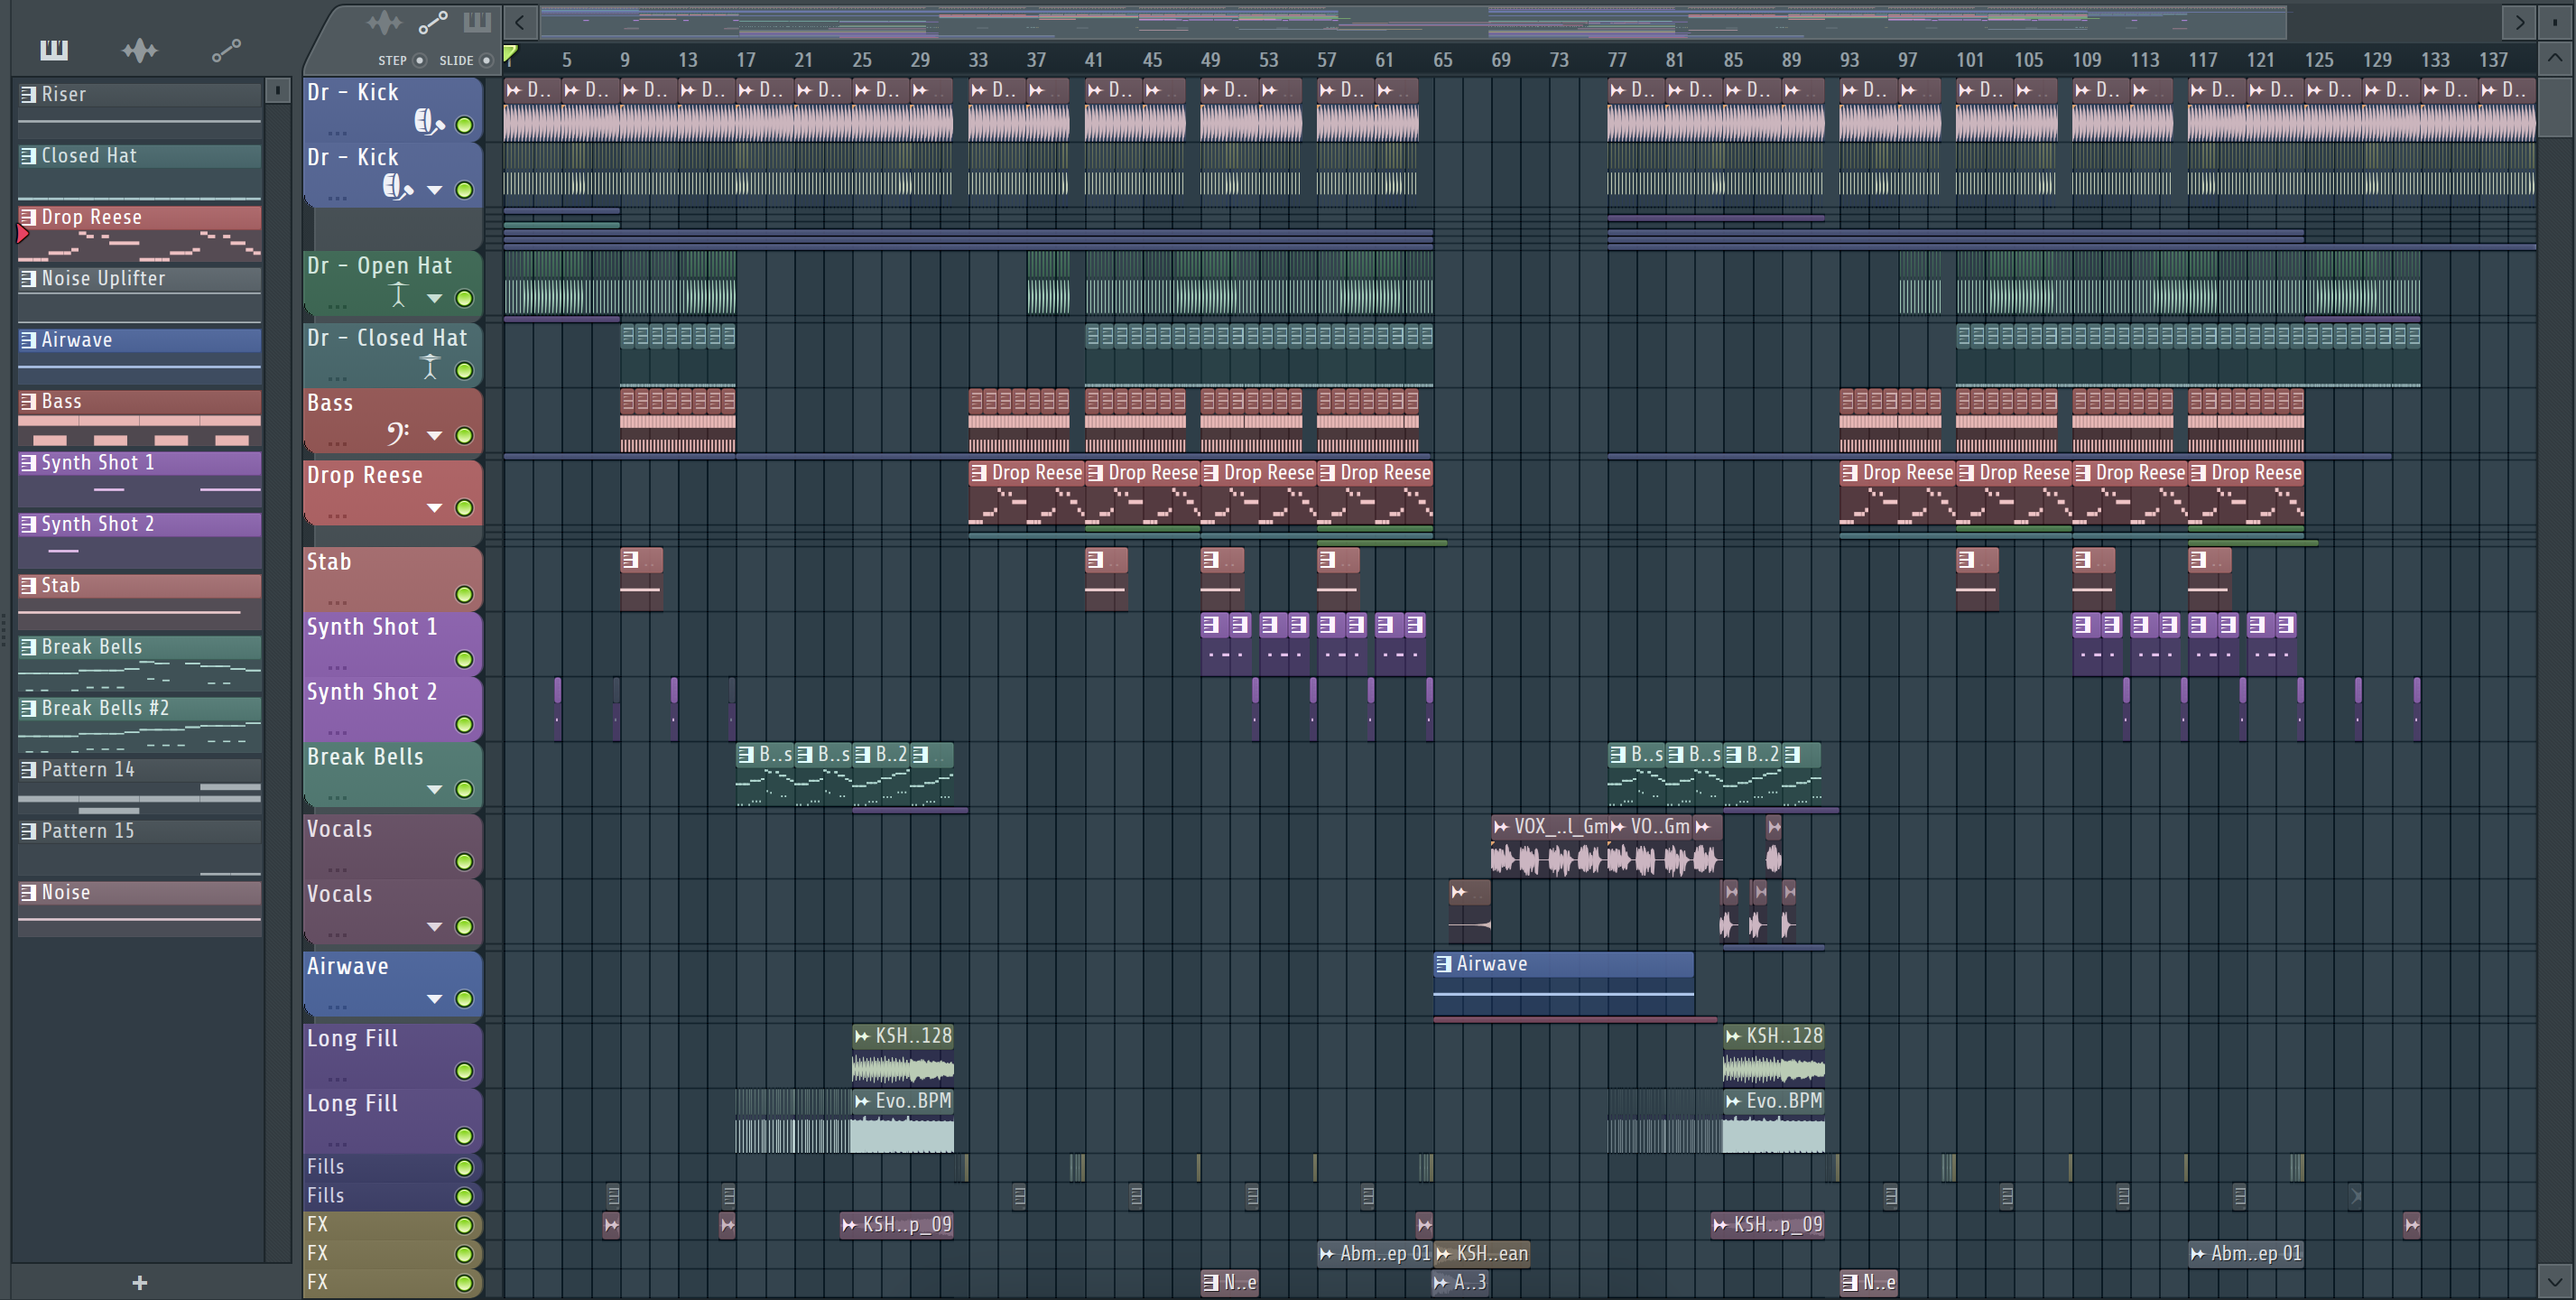Screen dimensions: 2576x1300
Task: Open Break Bells track dropdown arrow
Action: click(434, 790)
